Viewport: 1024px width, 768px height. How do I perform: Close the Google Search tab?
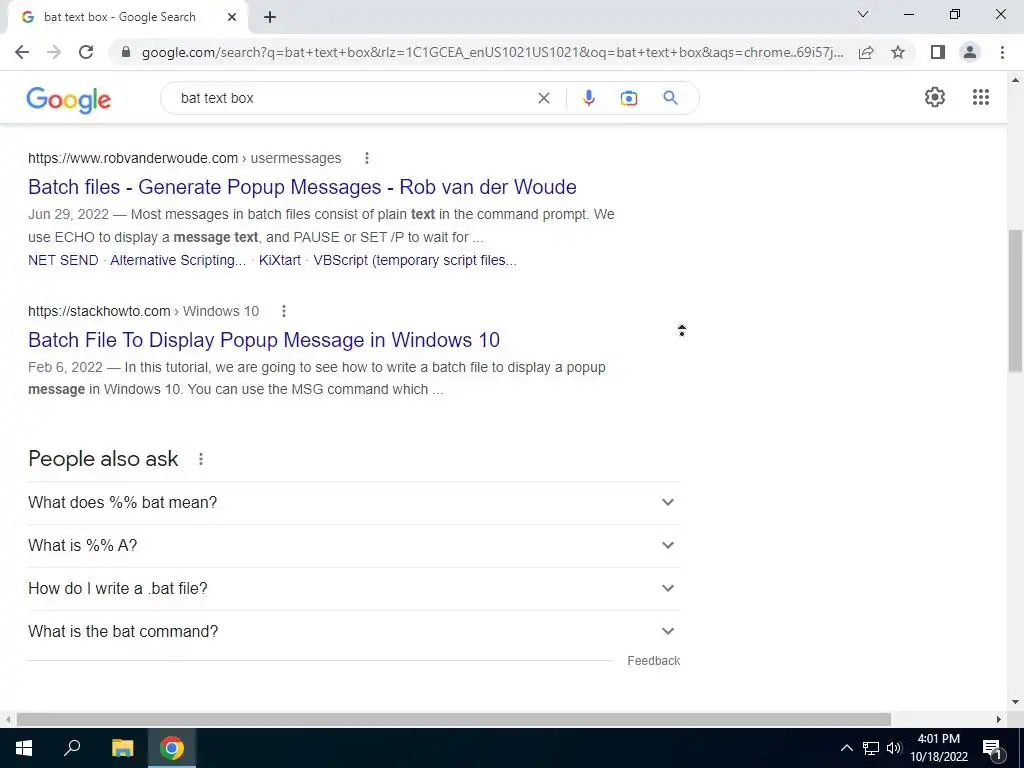point(232,18)
